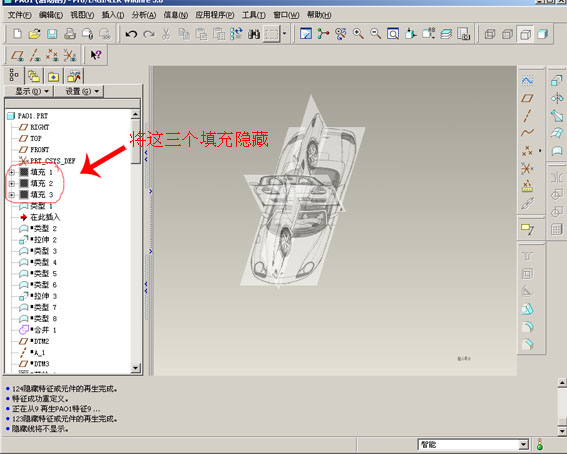Screen dimensions: 567x454
Task: Refit the model to the screen
Action: coord(393,34)
